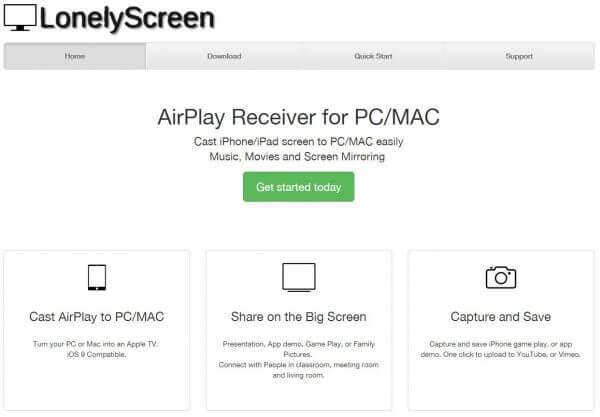This screenshot has height=417, width=600.
Task: Open the Quick Start tab
Action: (373, 56)
